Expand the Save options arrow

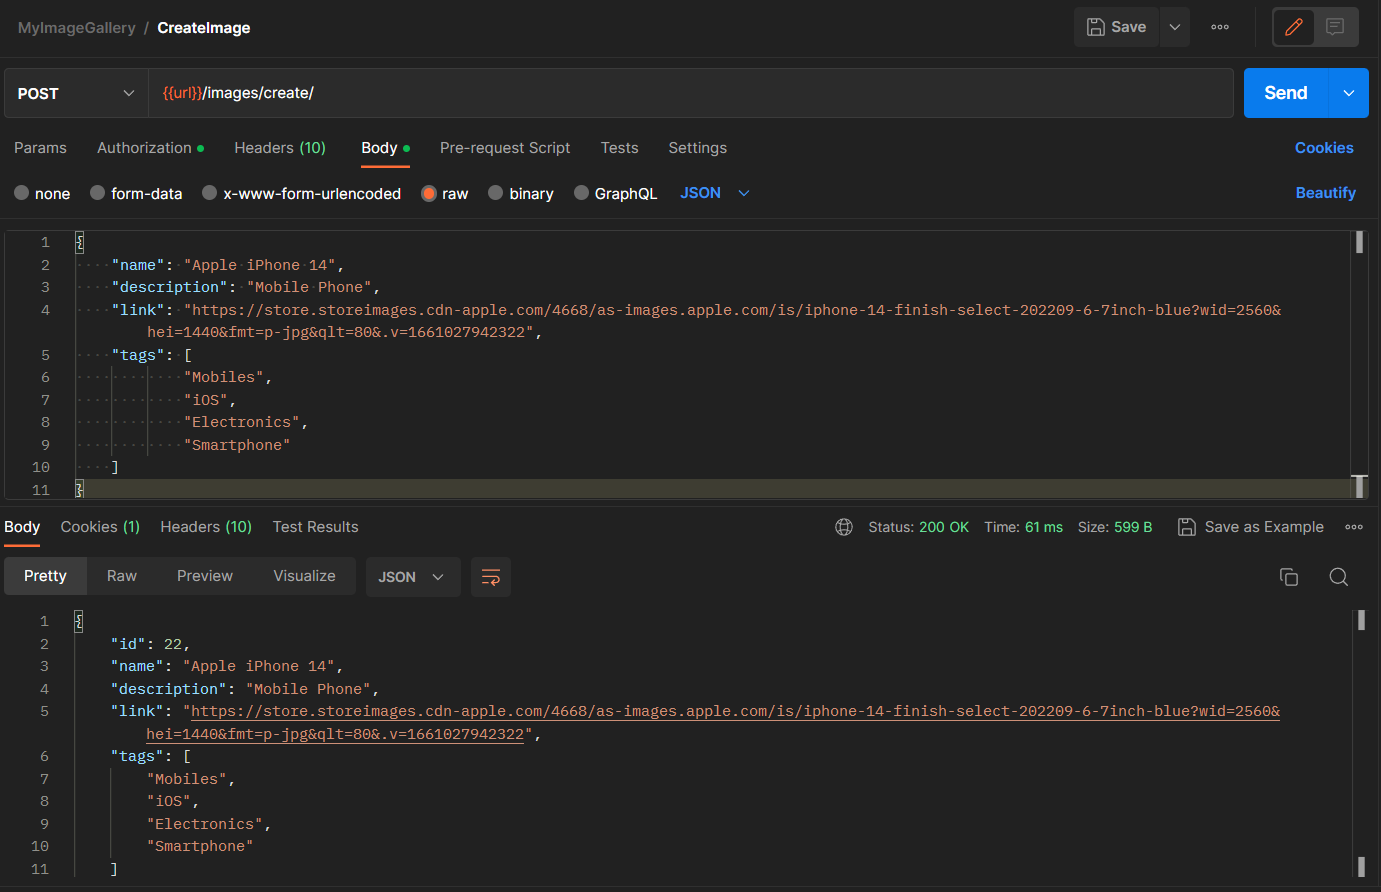(x=1175, y=27)
